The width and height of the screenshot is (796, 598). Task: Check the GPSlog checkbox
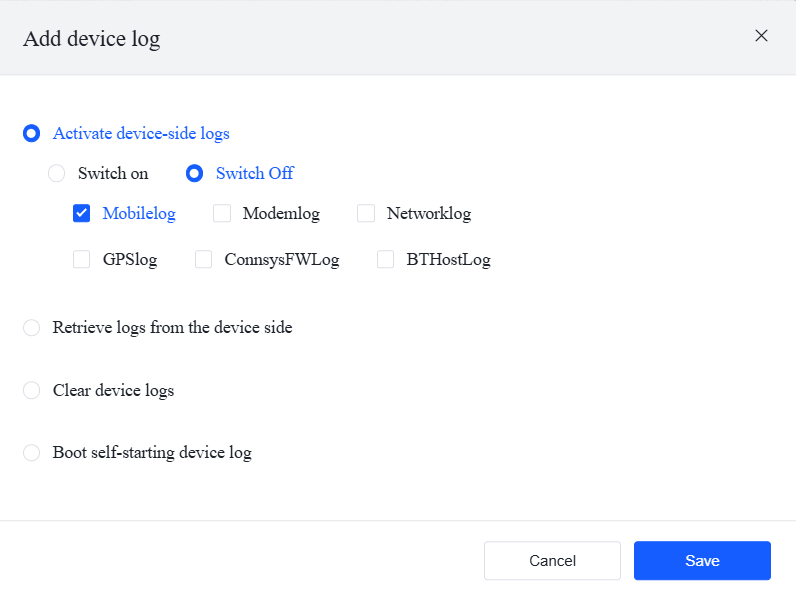point(82,260)
